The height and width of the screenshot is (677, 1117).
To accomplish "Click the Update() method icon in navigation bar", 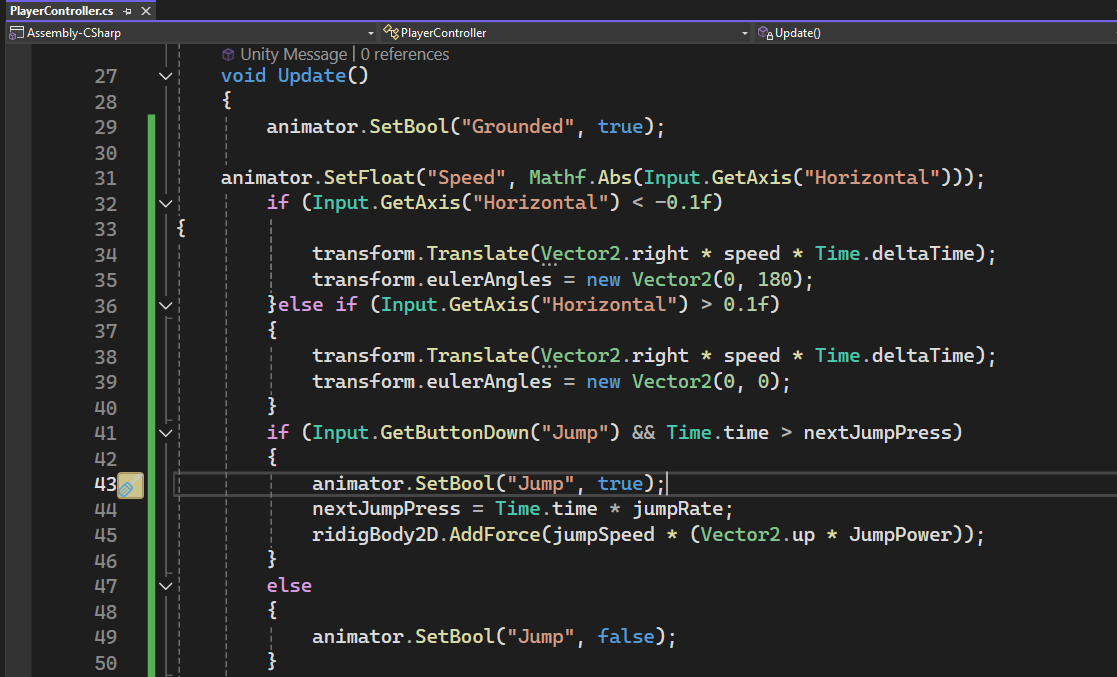I will 766,33.
